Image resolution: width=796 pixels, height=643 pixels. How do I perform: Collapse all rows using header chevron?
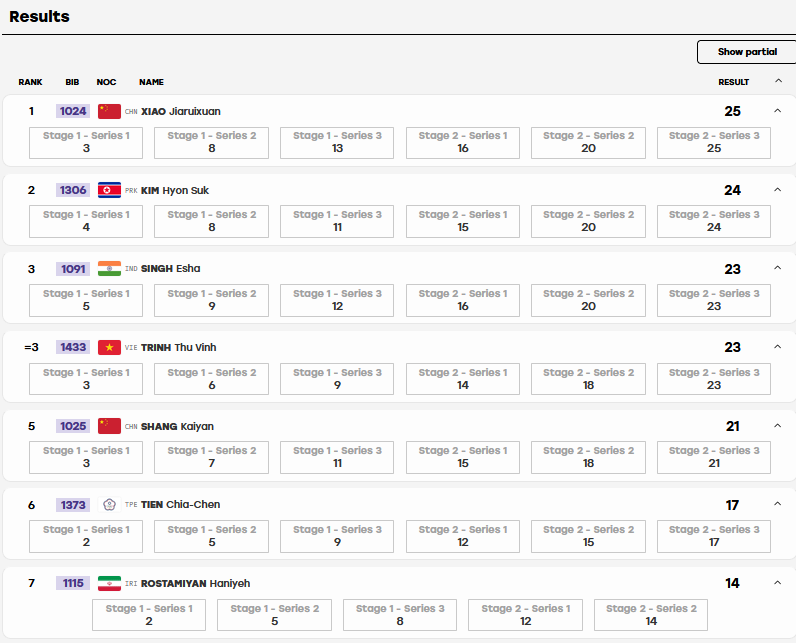tap(778, 81)
